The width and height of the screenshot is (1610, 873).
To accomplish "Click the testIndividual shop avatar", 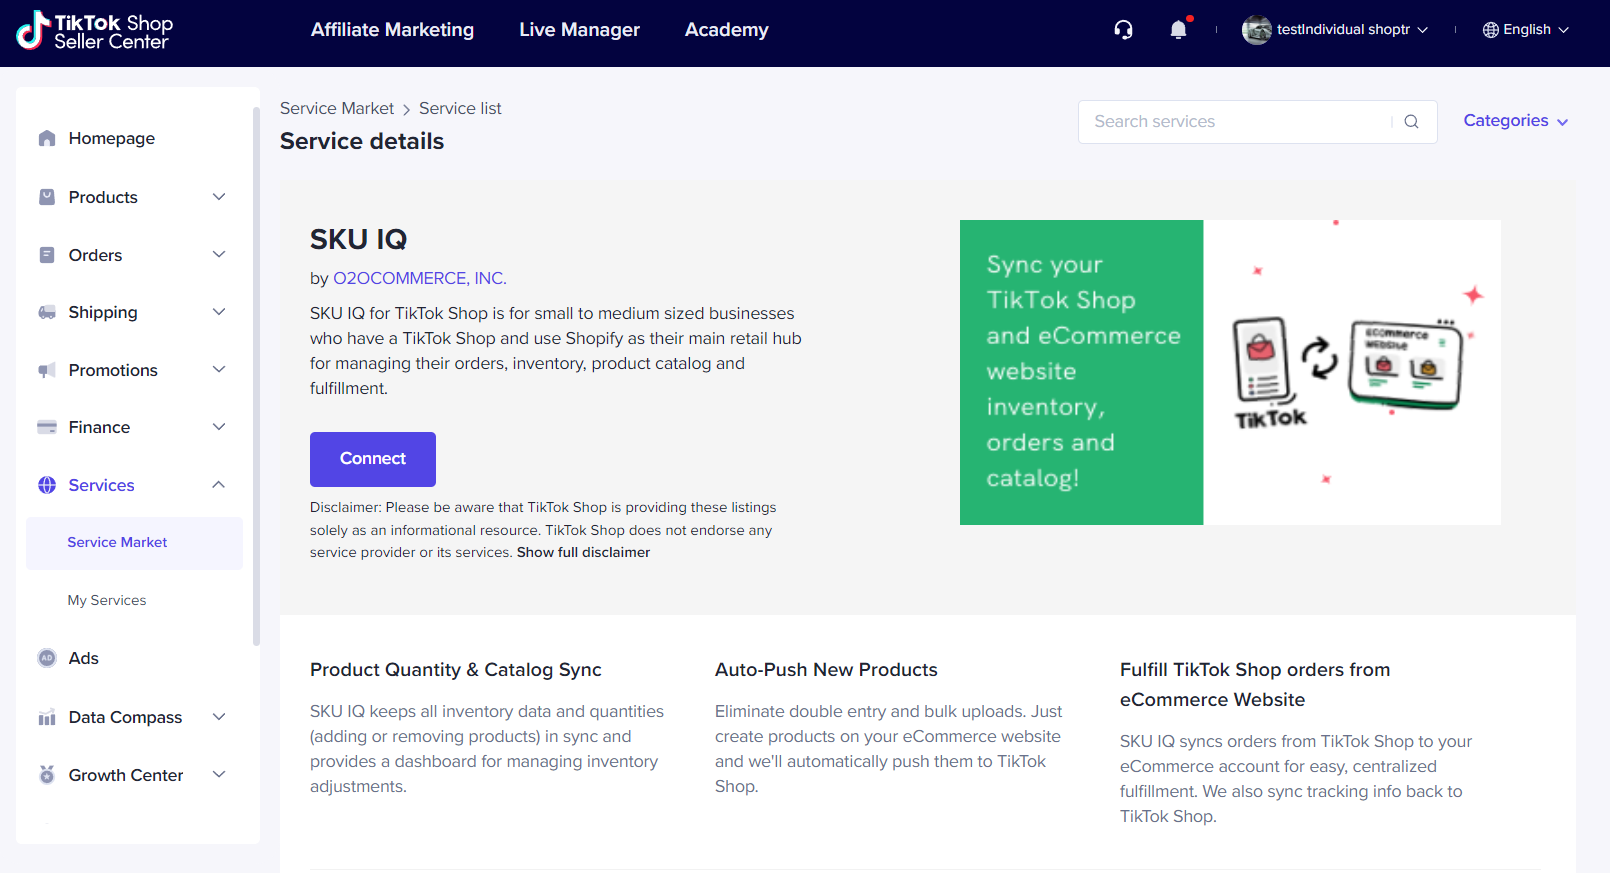I will (x=1256, y=30).
